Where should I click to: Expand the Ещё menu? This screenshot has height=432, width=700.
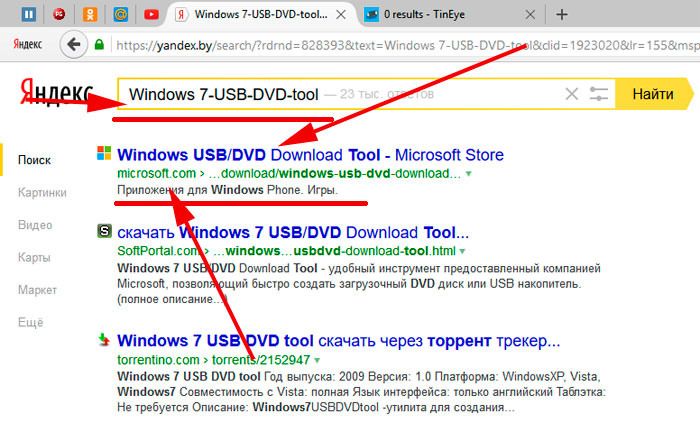30,322
